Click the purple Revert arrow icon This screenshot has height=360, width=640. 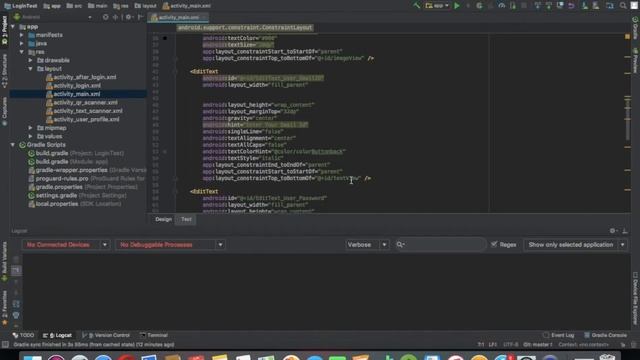pyautogui.click(x=571, y=6)
